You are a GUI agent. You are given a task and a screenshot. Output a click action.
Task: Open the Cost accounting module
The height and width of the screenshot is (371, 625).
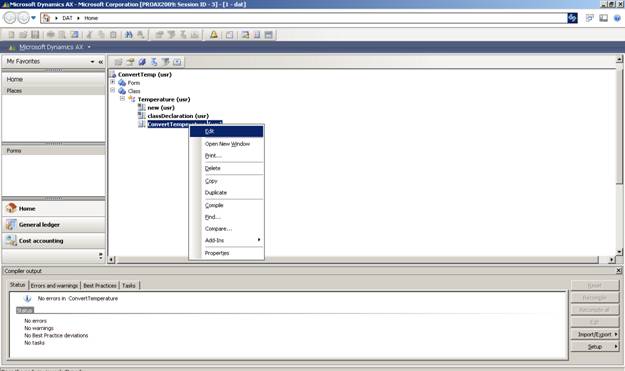tap(53, 241)
